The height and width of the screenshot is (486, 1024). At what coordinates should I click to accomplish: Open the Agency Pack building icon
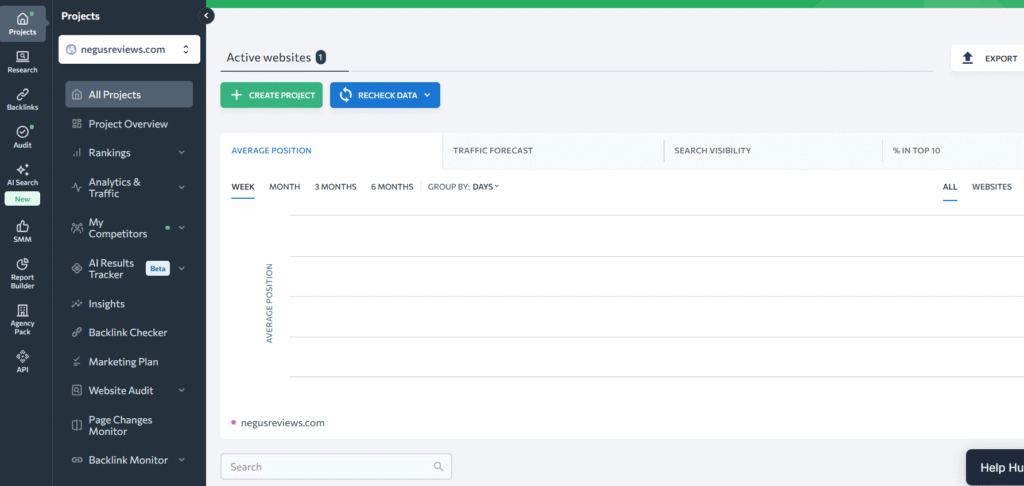[x=22, y=310]
